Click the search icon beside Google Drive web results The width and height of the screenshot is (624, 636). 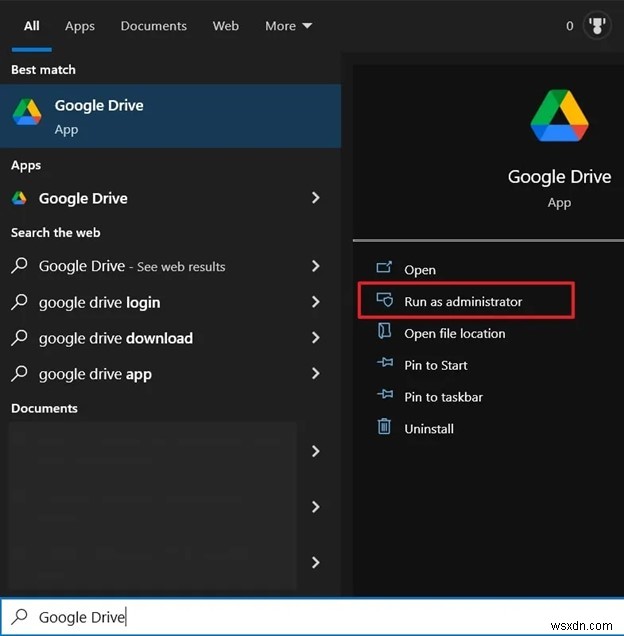[19, 266]
